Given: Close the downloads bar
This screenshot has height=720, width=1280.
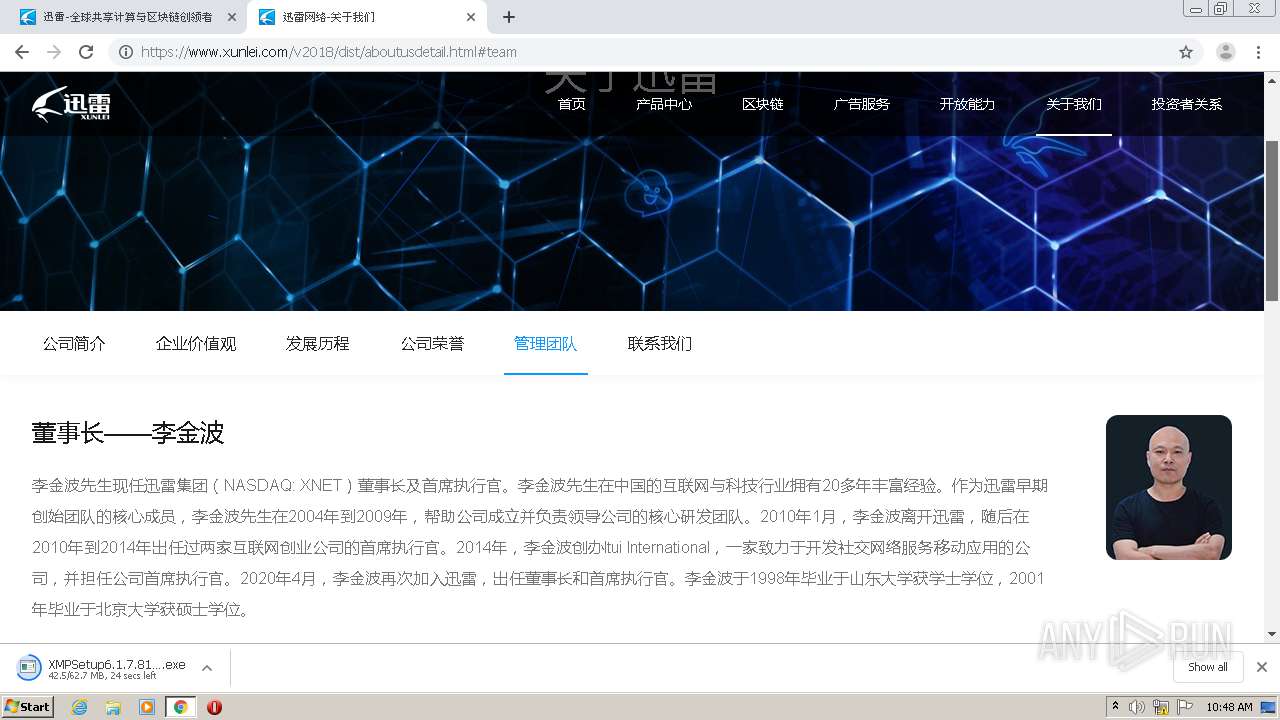Looking at the screenshot, I should [x=1262, y=667].
